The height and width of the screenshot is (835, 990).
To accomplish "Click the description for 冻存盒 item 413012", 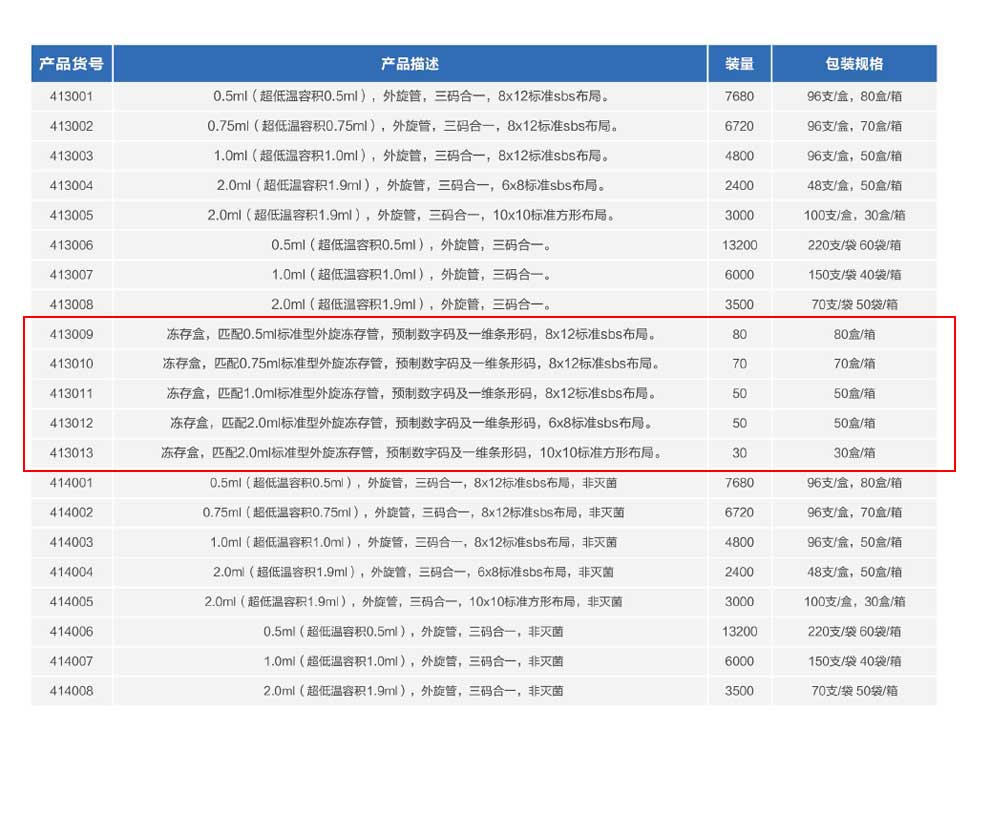I will [x=411, y=423].
